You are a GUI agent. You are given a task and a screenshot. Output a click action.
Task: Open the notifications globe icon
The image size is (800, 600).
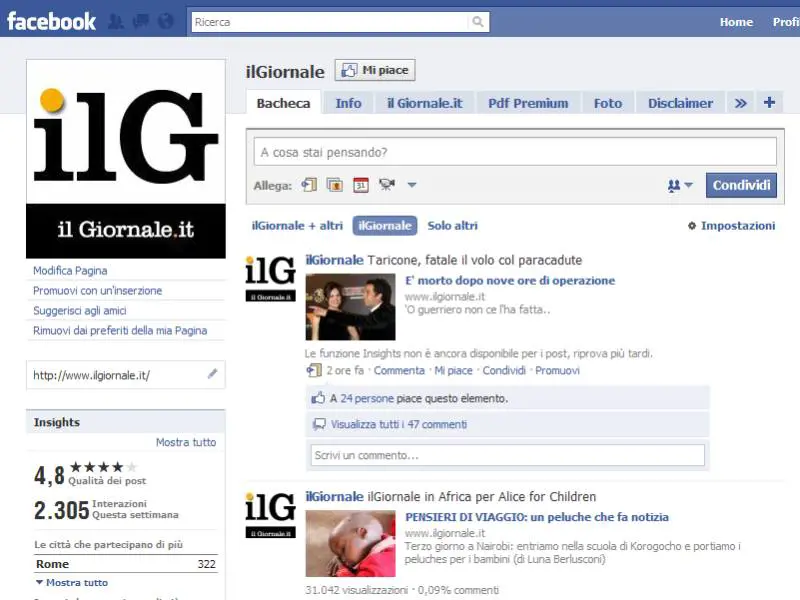(x=165, y=21)
